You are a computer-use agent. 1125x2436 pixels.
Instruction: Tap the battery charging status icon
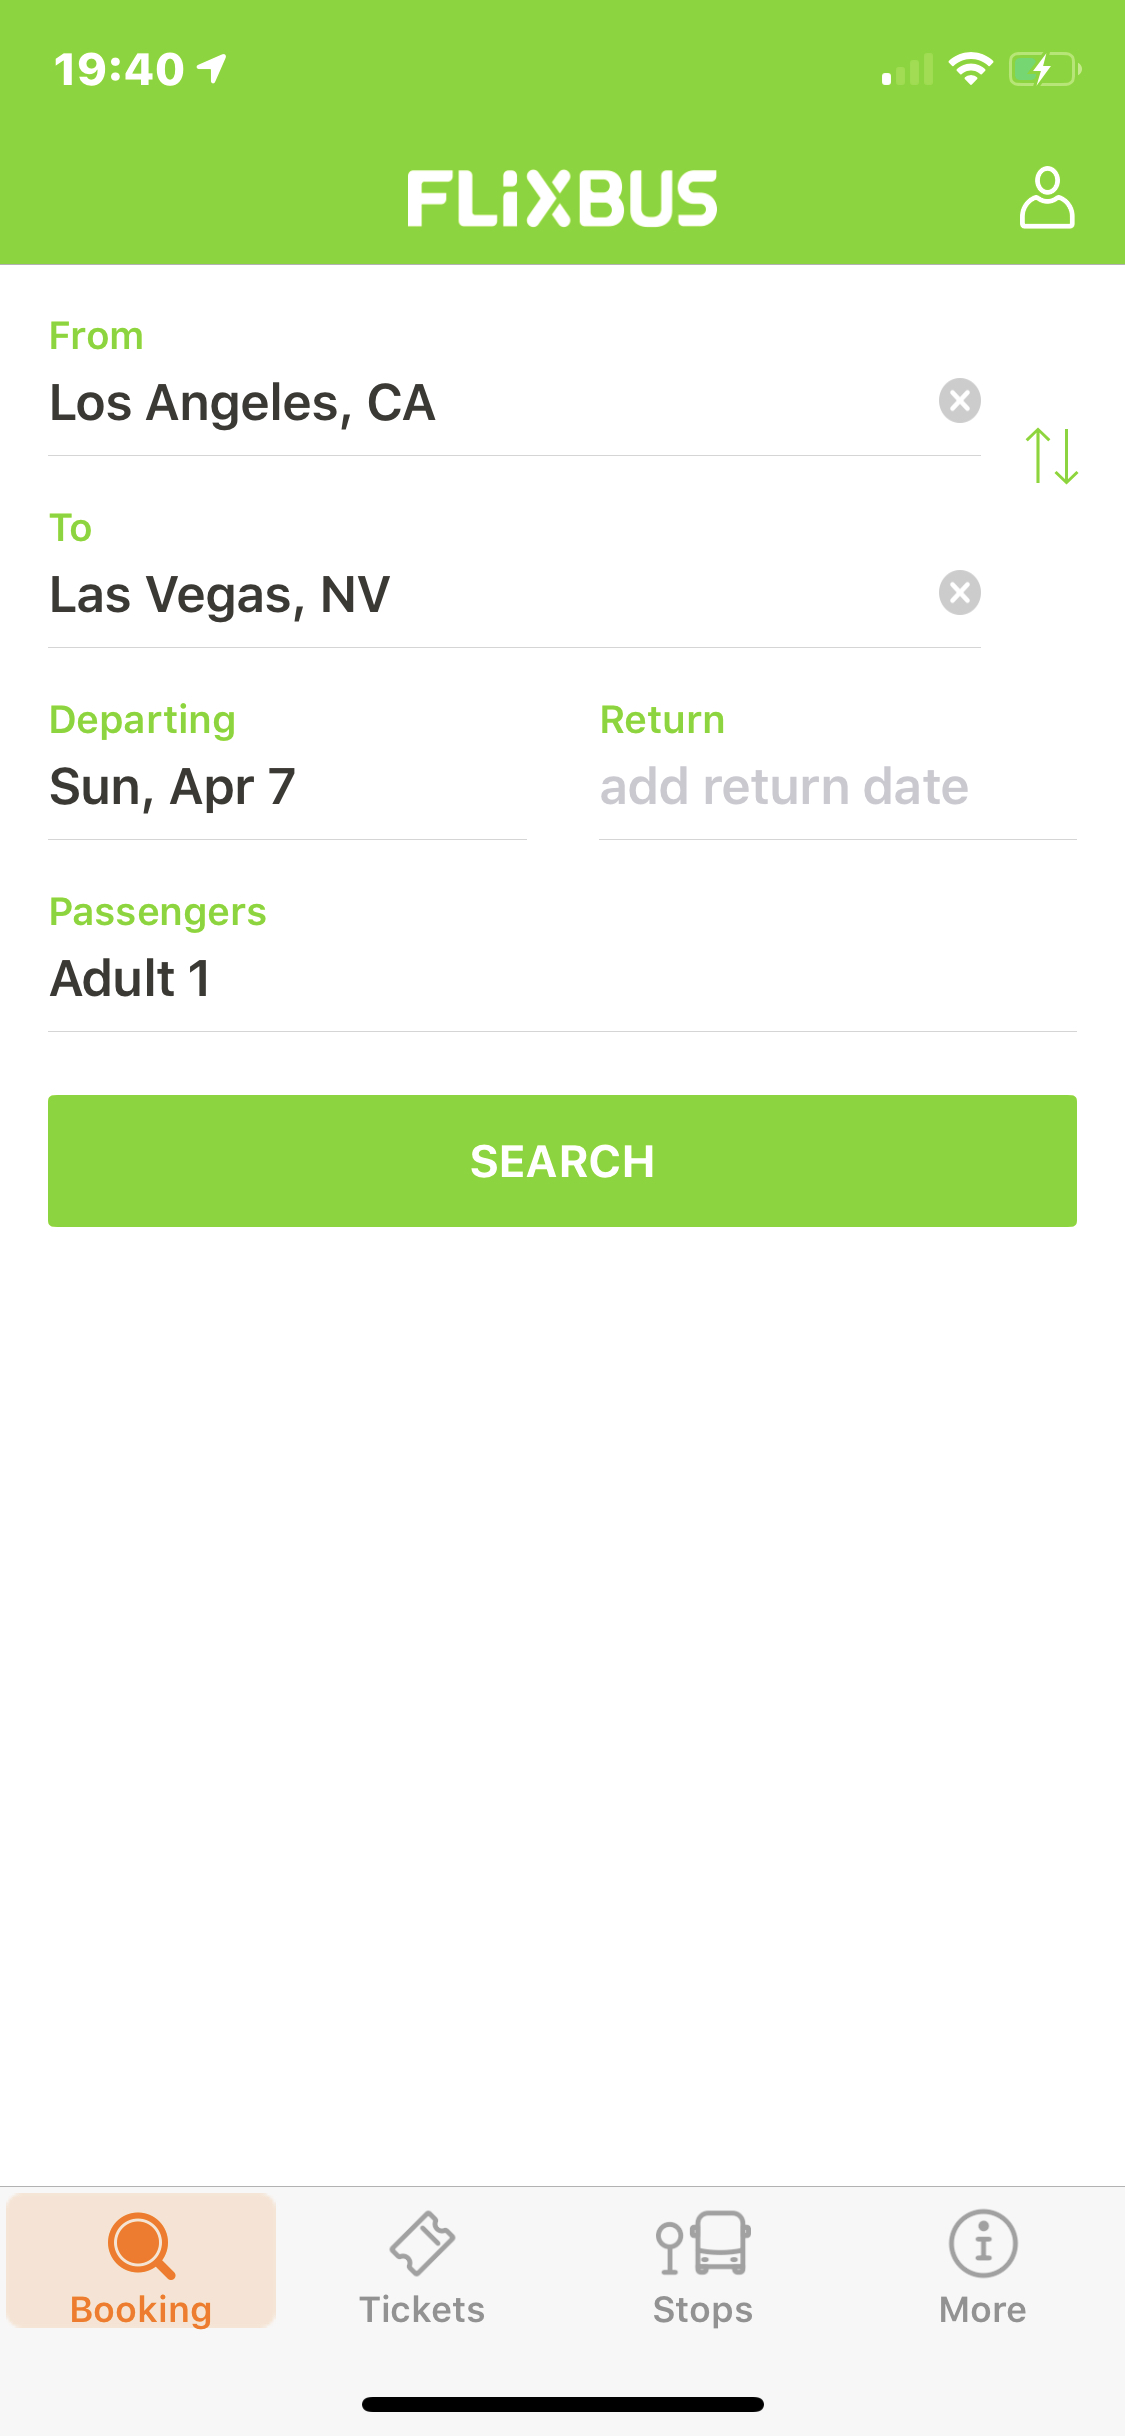[1044, 70]
